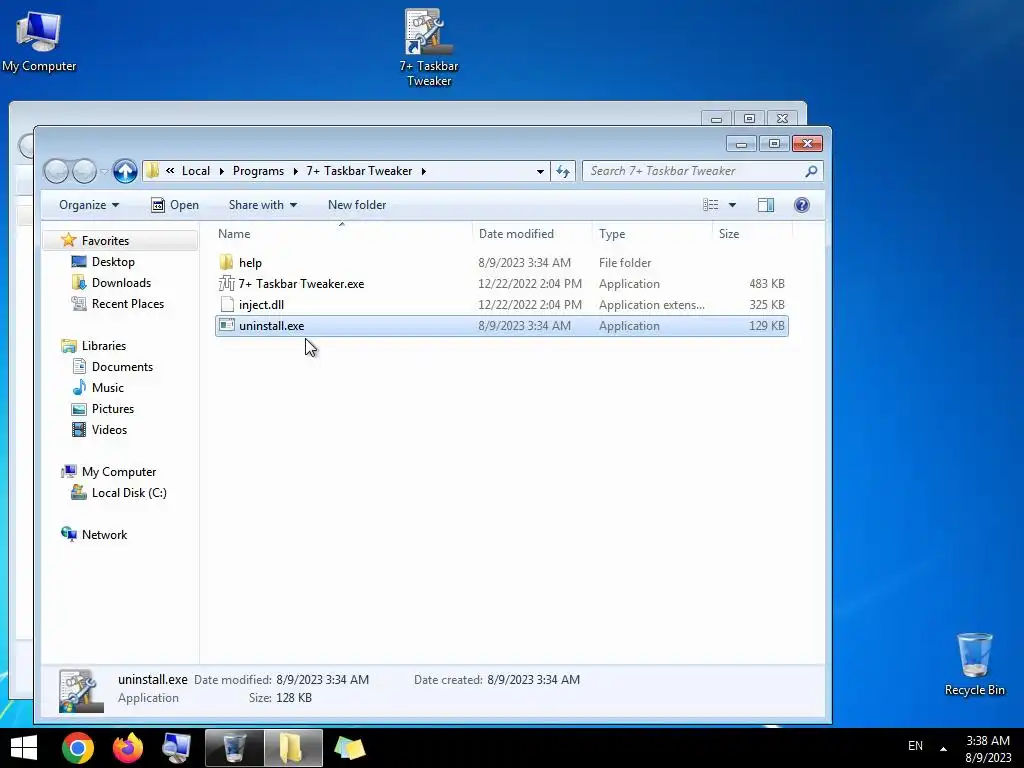This screenshot has height=768, width=1024.
Task: Select the 483 KB size cell
Action: coord(767,283)
